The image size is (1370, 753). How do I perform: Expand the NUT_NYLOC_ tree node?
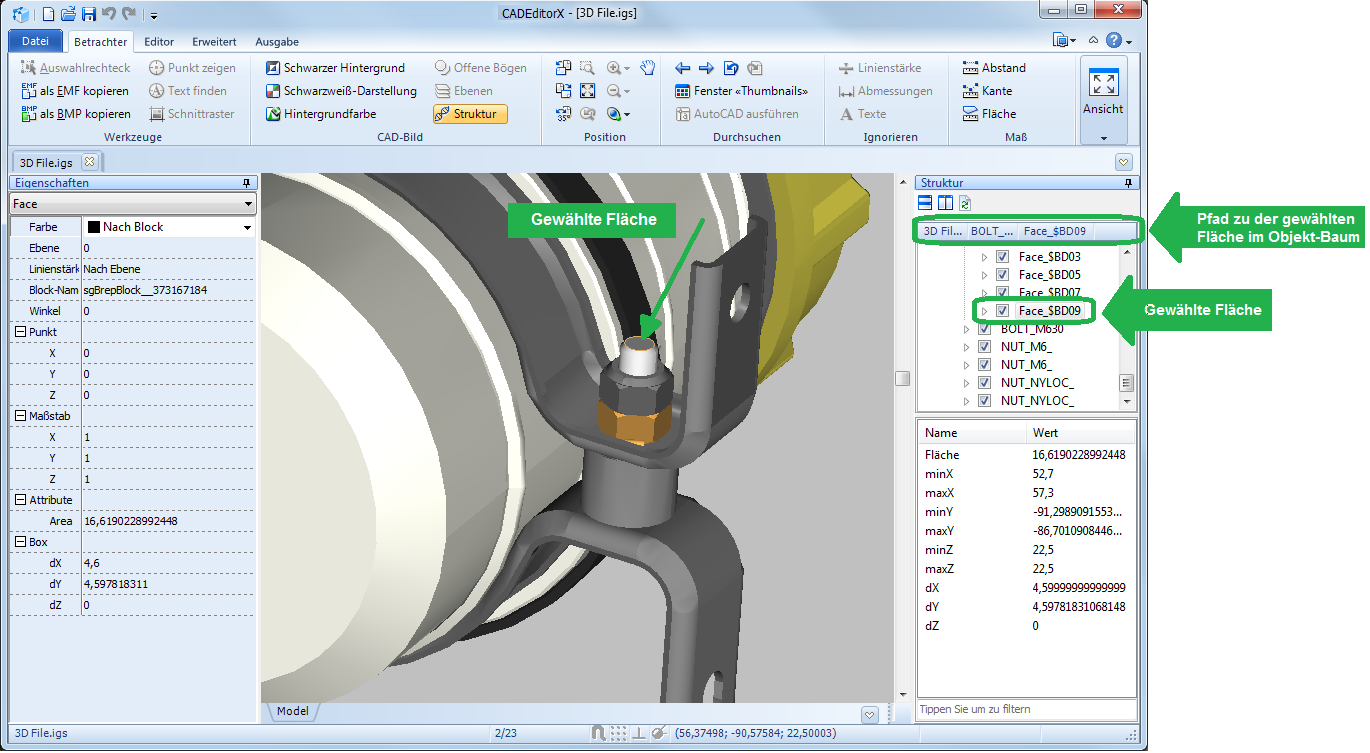(x=966, y=383)
